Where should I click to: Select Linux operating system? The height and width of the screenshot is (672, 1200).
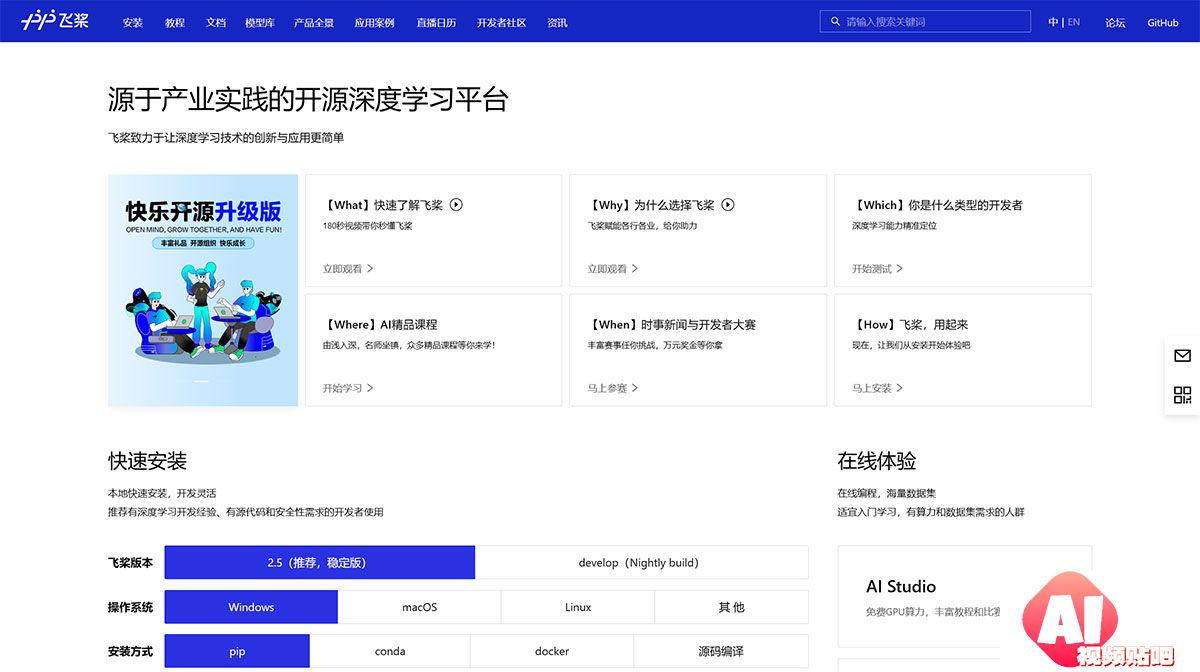(578, 607)
